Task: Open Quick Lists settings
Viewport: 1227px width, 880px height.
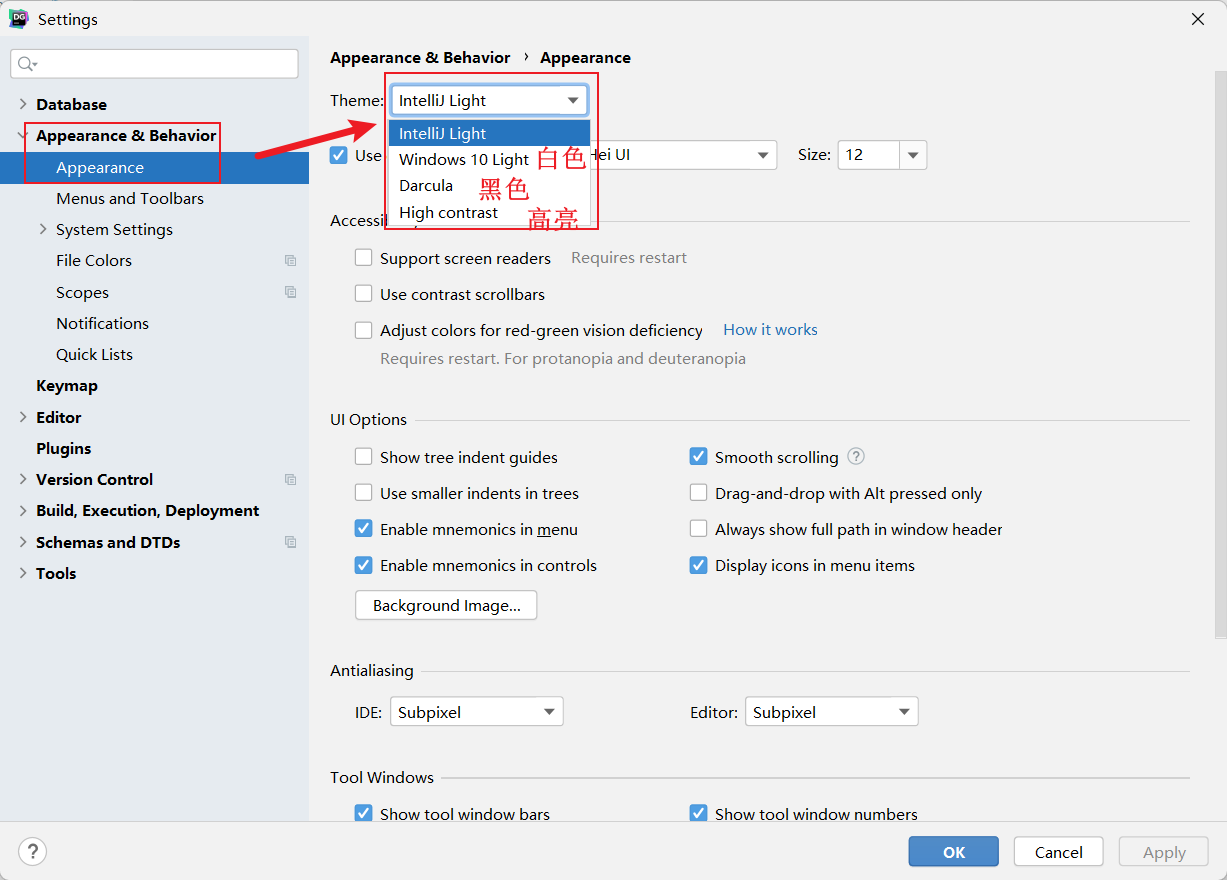Action: [x=94, y=354]
